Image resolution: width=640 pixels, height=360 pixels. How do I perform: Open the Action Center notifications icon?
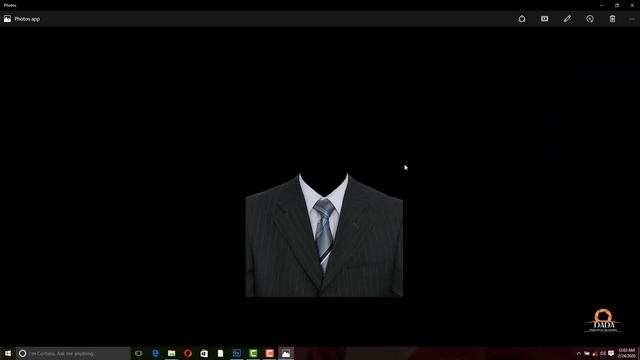pyautogui.click(x=611, y=353)
